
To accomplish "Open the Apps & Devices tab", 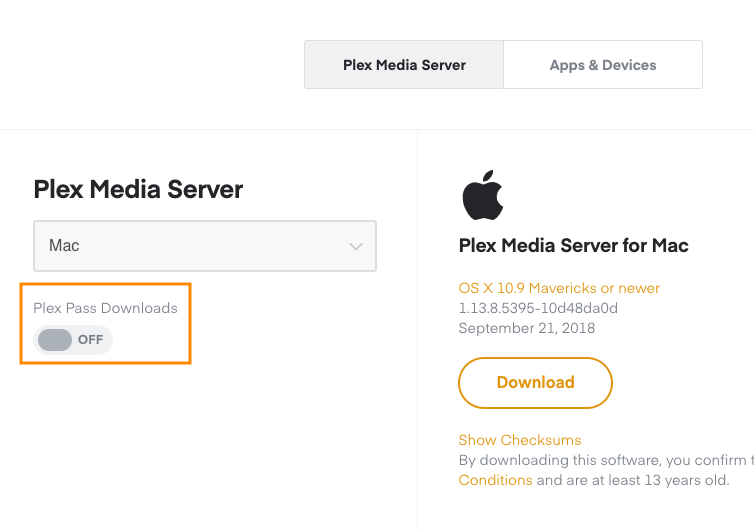I will (603, 65).
